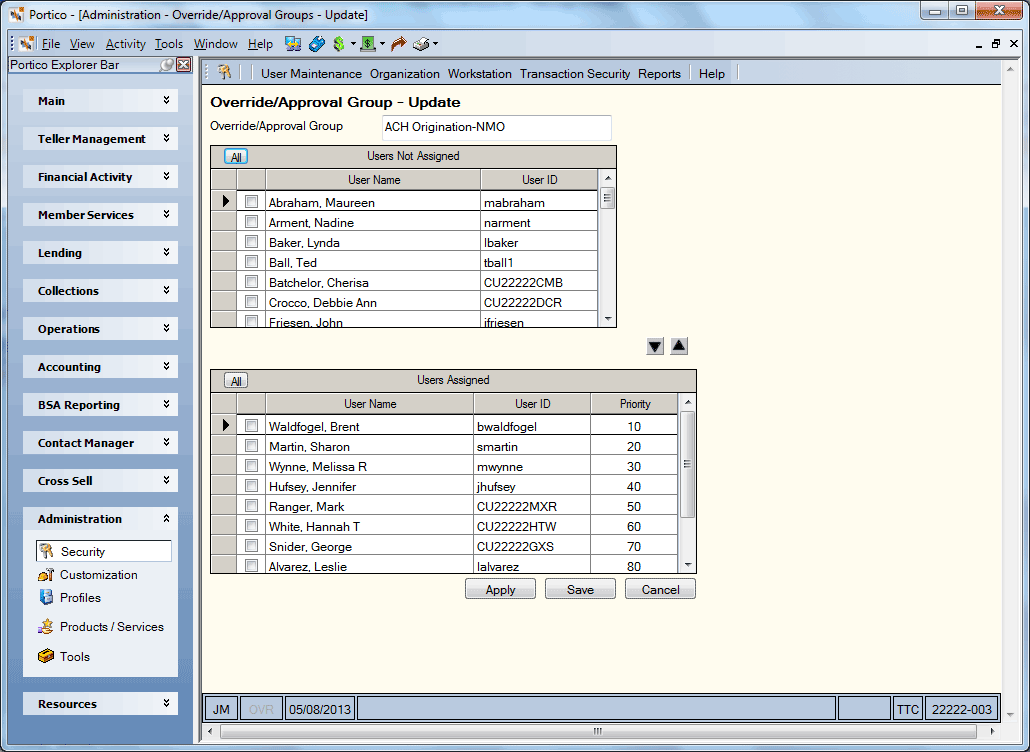Screen dimensions: 1030x752
Task: Check the box for Arment, Nadine
Action: [251, 222]
